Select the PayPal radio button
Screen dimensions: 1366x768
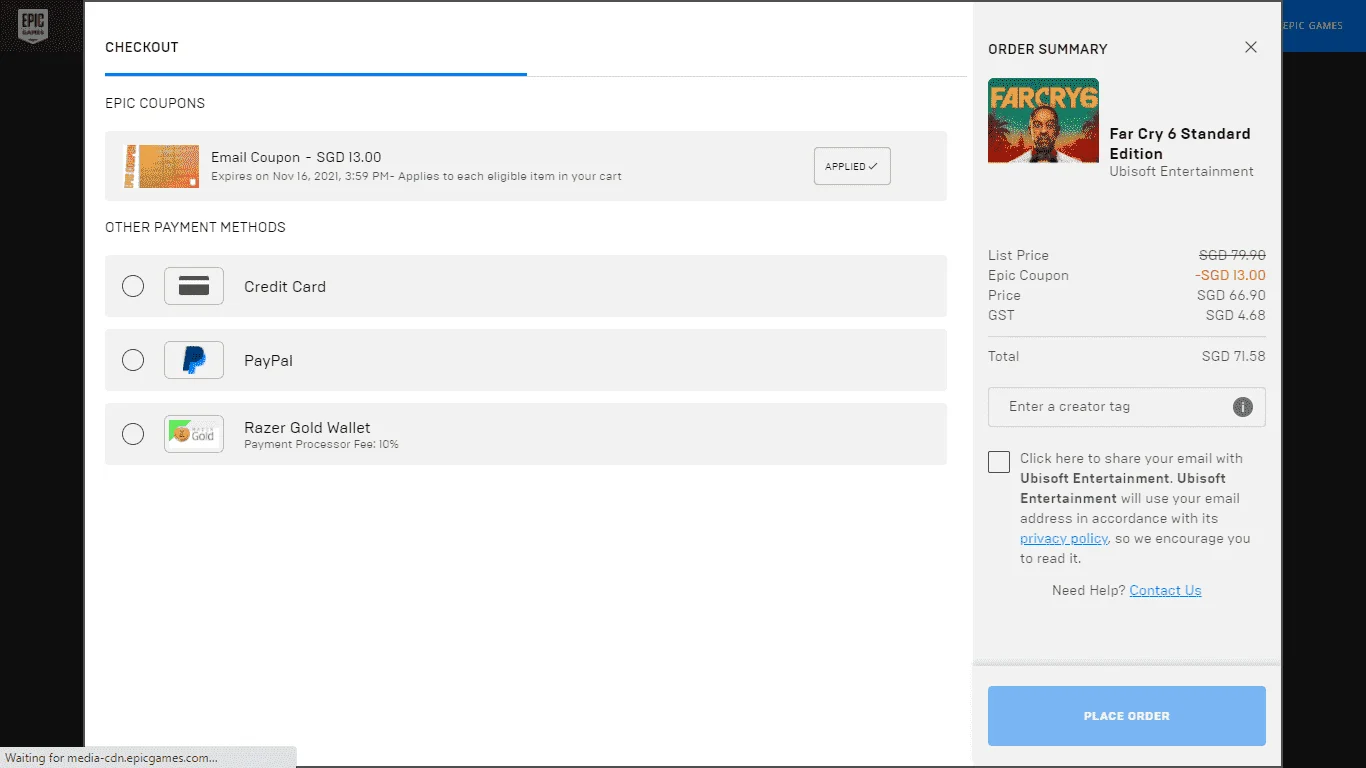133,360
